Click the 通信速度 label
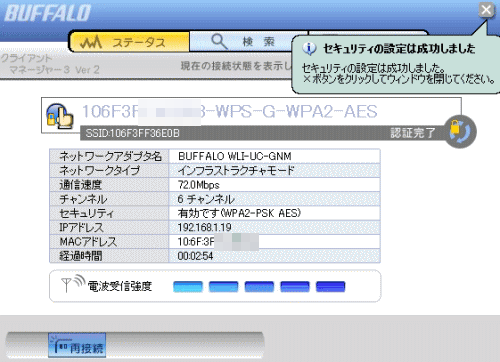 click(x=80, y=185)
